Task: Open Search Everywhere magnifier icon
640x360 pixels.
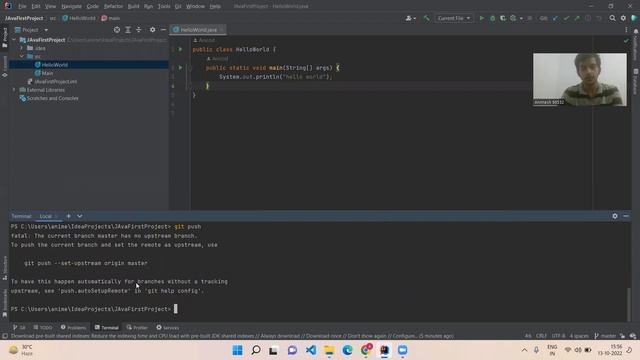Action: click(612, 18)
